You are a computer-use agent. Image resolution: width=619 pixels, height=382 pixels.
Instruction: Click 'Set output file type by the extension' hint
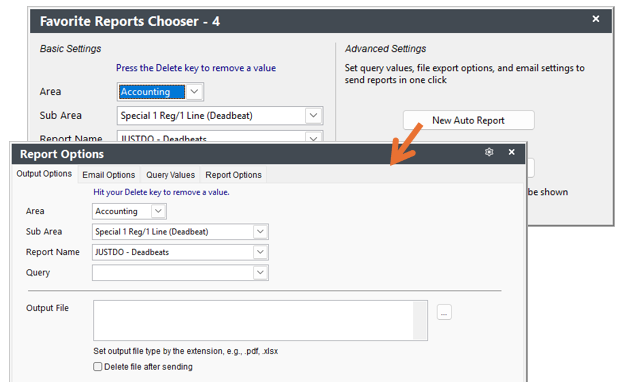[186, 351]
